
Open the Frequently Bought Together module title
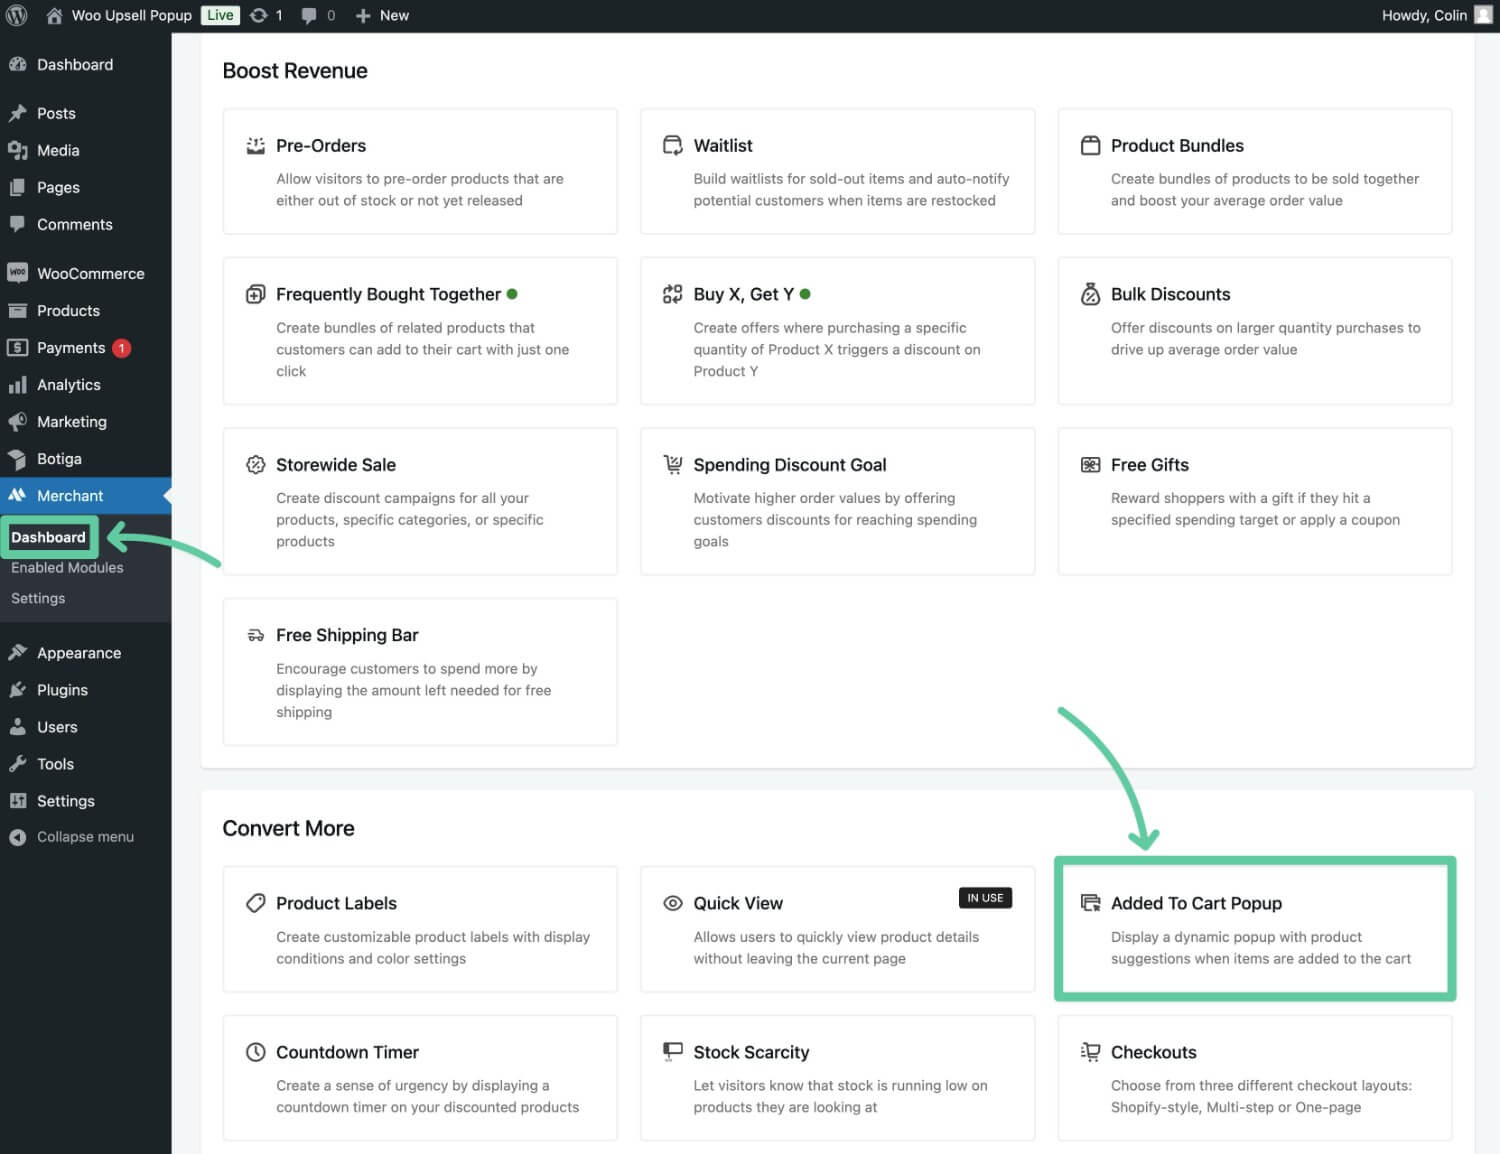[x=388, y=294]
